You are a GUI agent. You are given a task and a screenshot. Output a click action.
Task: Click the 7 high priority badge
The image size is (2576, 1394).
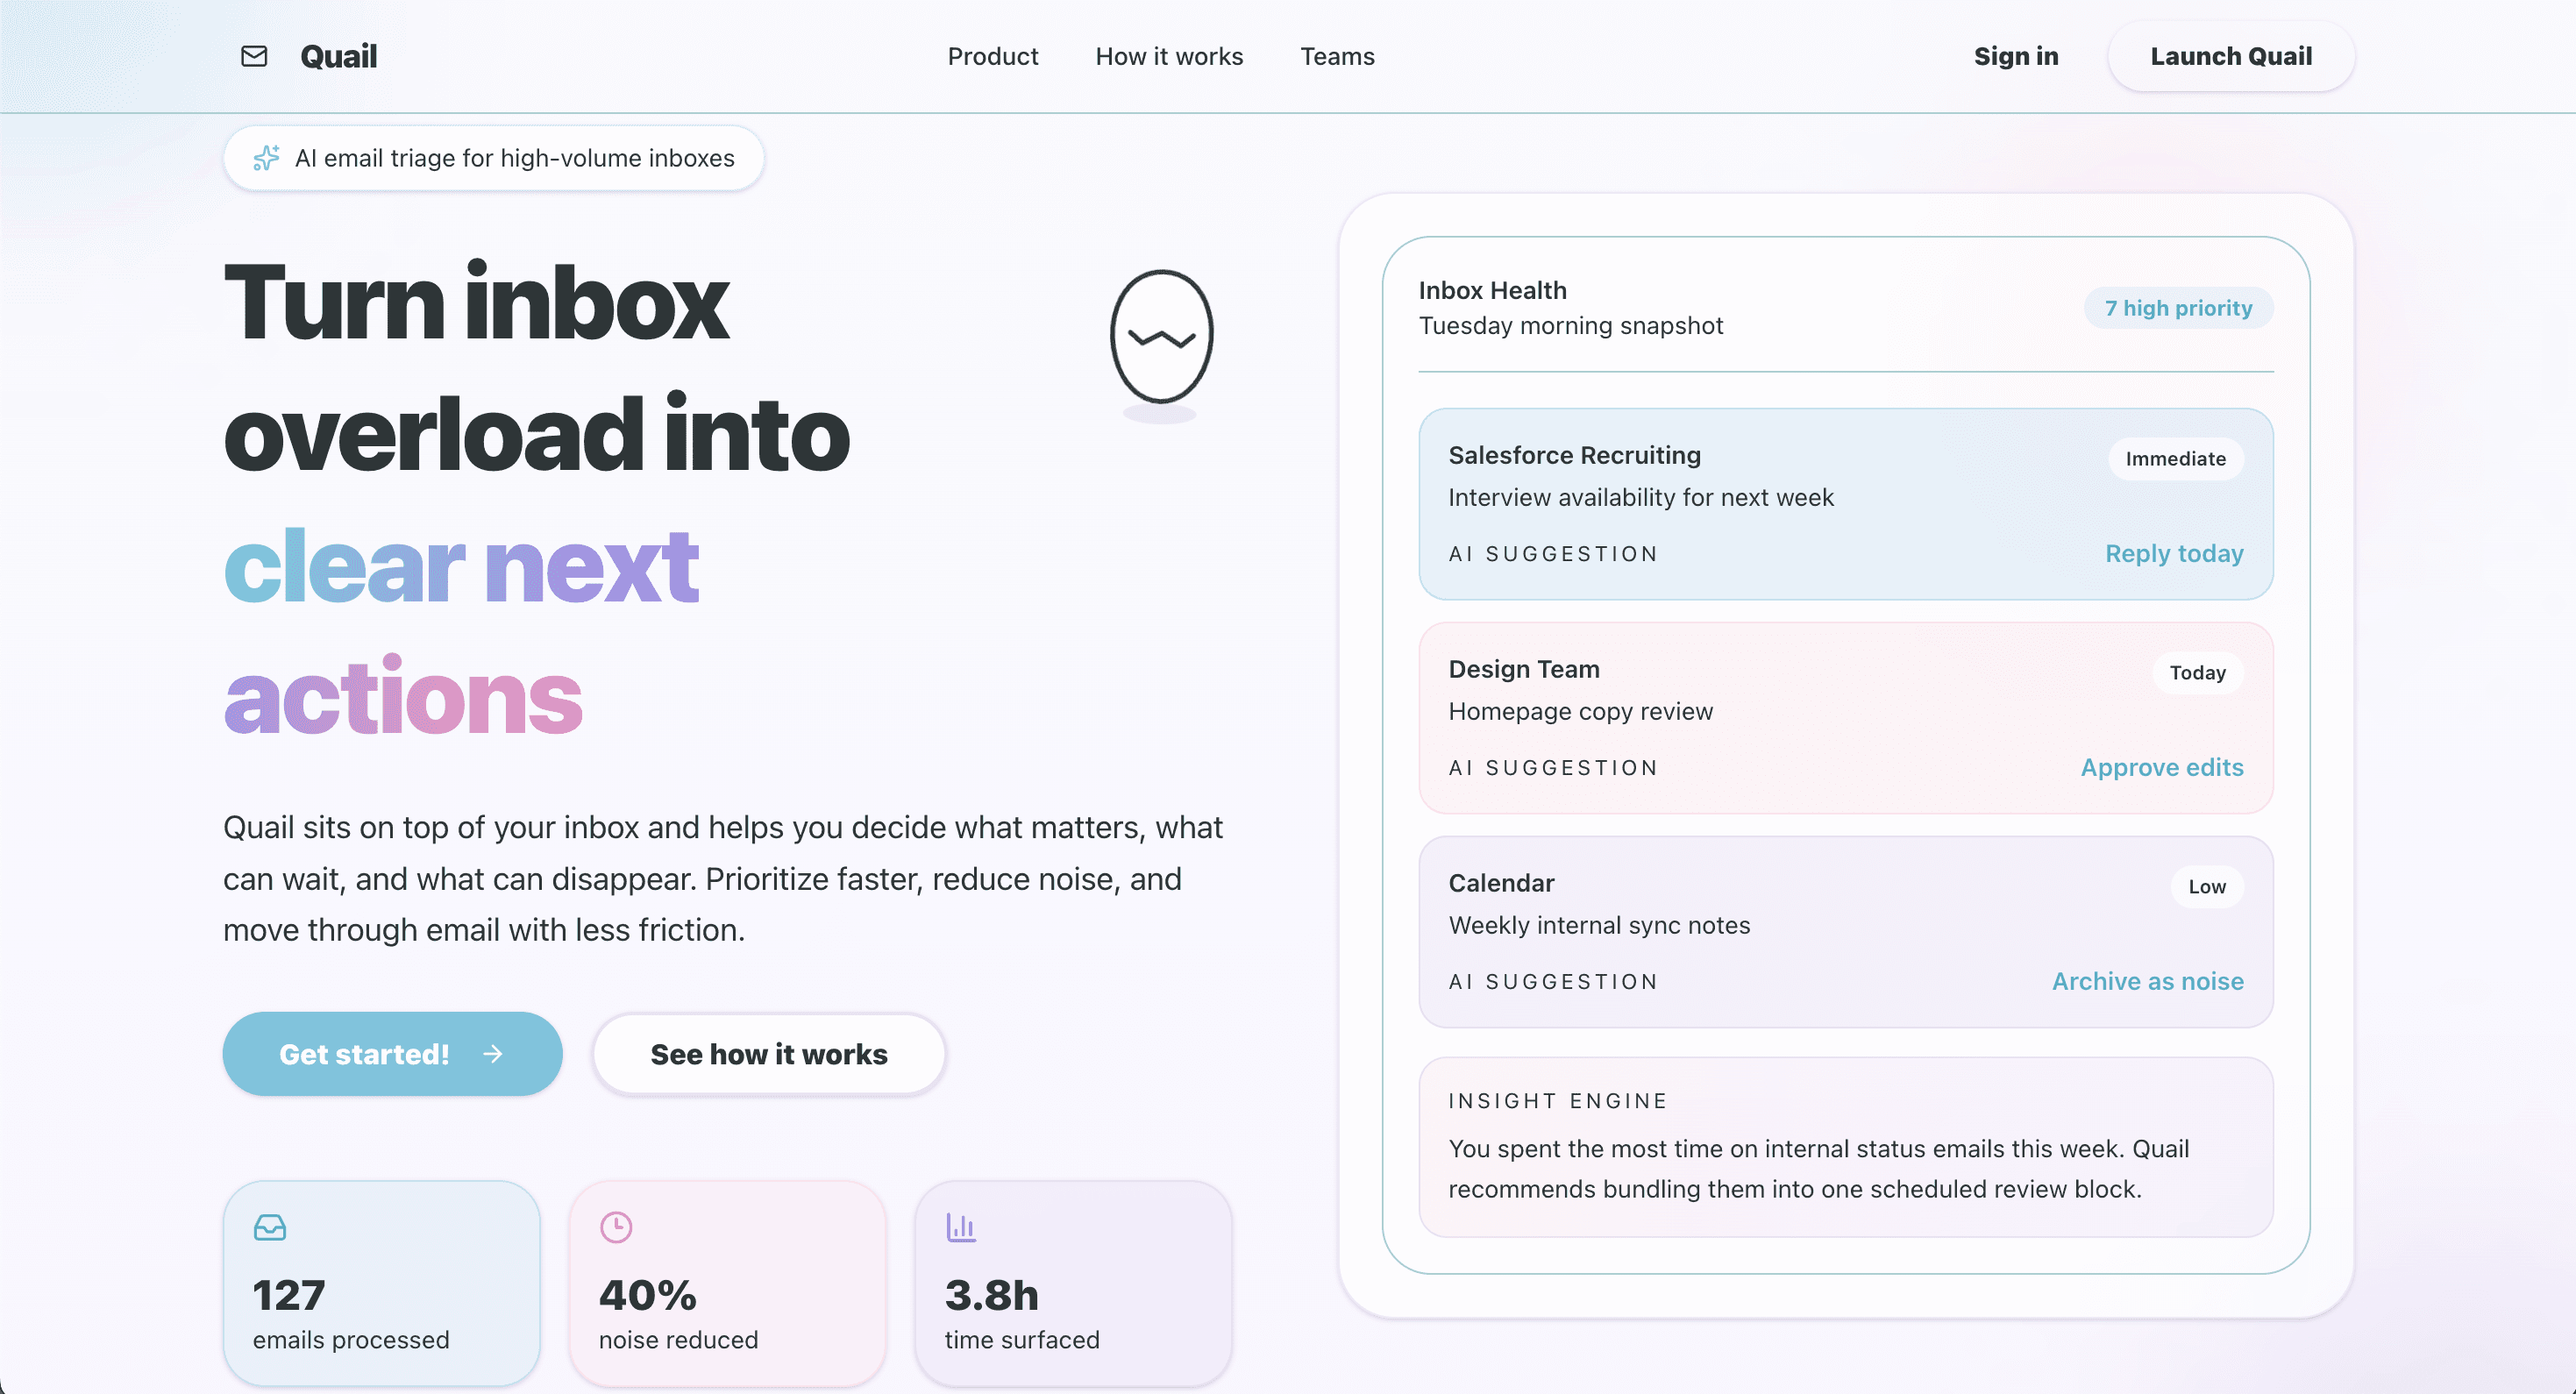(2177, 308)
